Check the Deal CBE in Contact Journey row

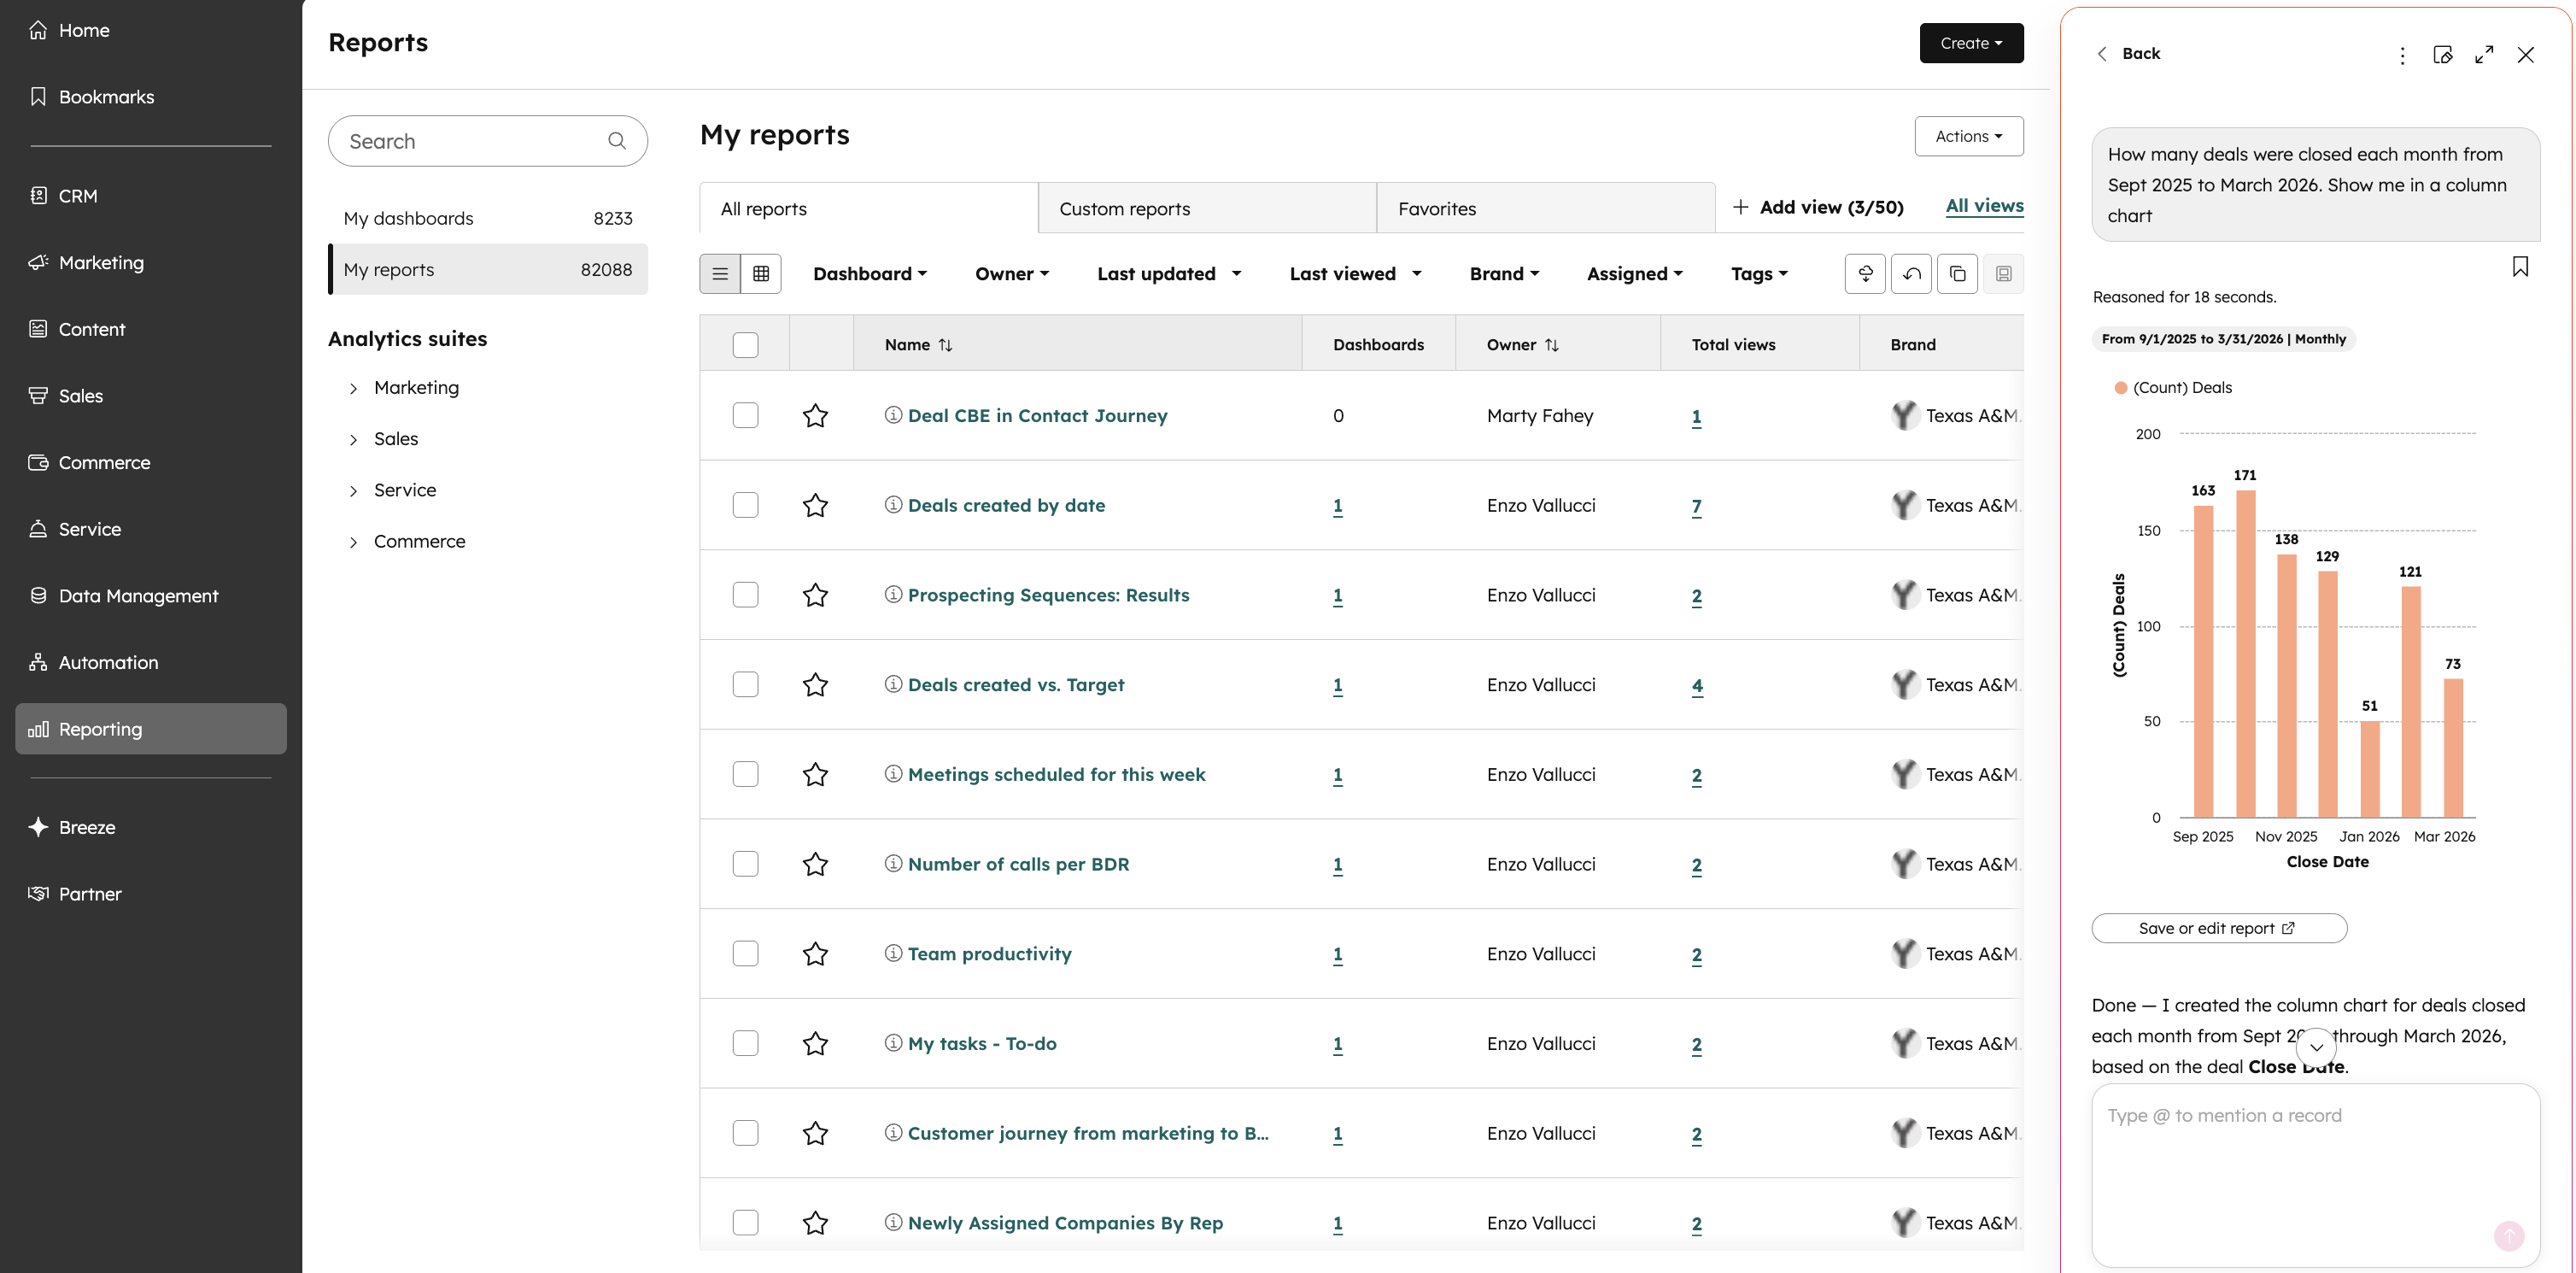click(x=745, y=415)
